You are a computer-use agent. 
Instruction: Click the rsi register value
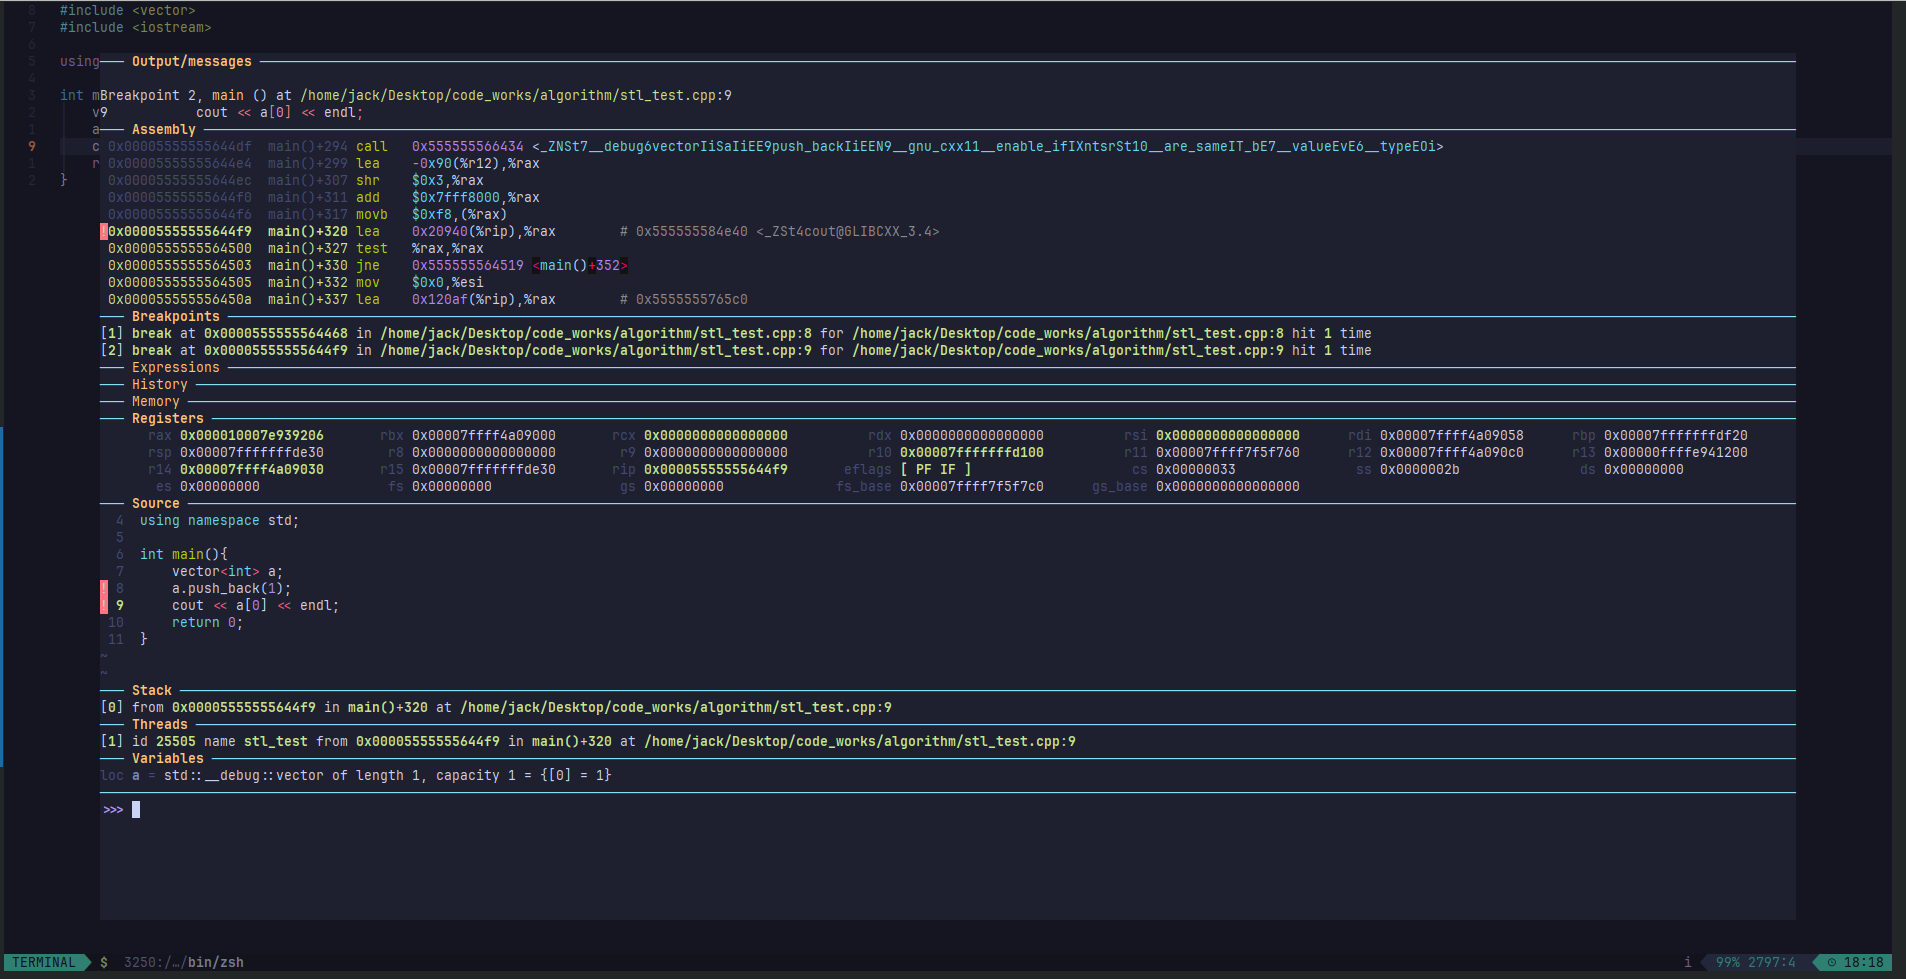coord(1228,436)
